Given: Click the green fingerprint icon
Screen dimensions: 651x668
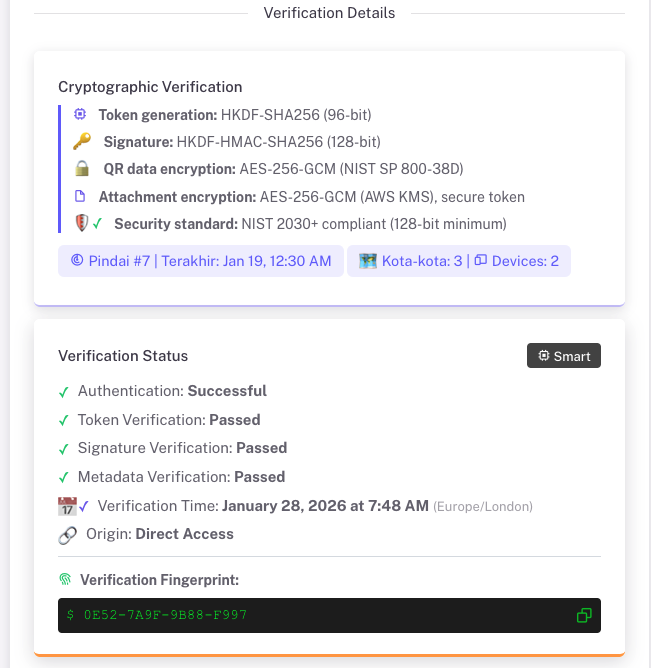Looking at the screenshot, I should tap(65, 579).
